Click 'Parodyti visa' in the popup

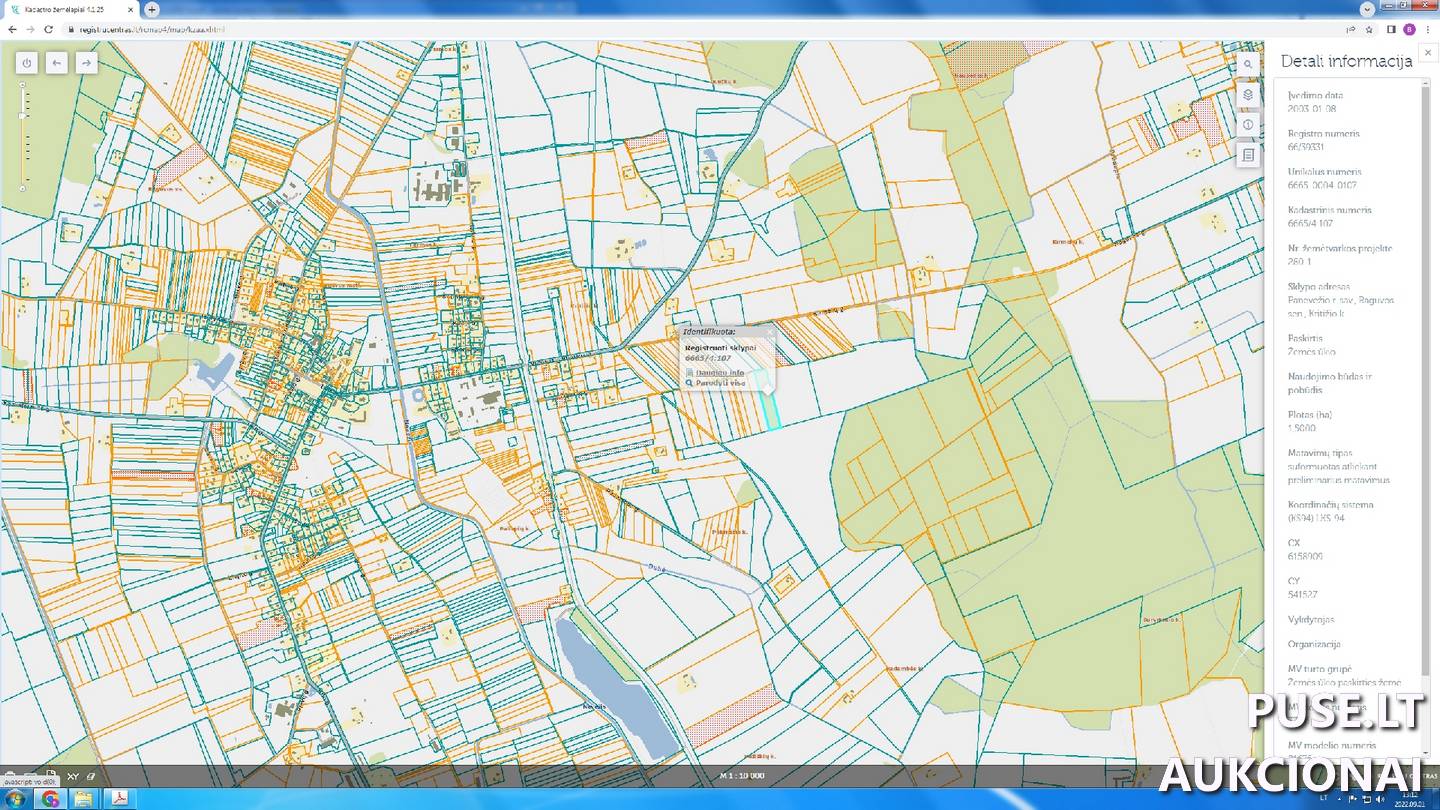pyautogui.click(x=720, y=383)
